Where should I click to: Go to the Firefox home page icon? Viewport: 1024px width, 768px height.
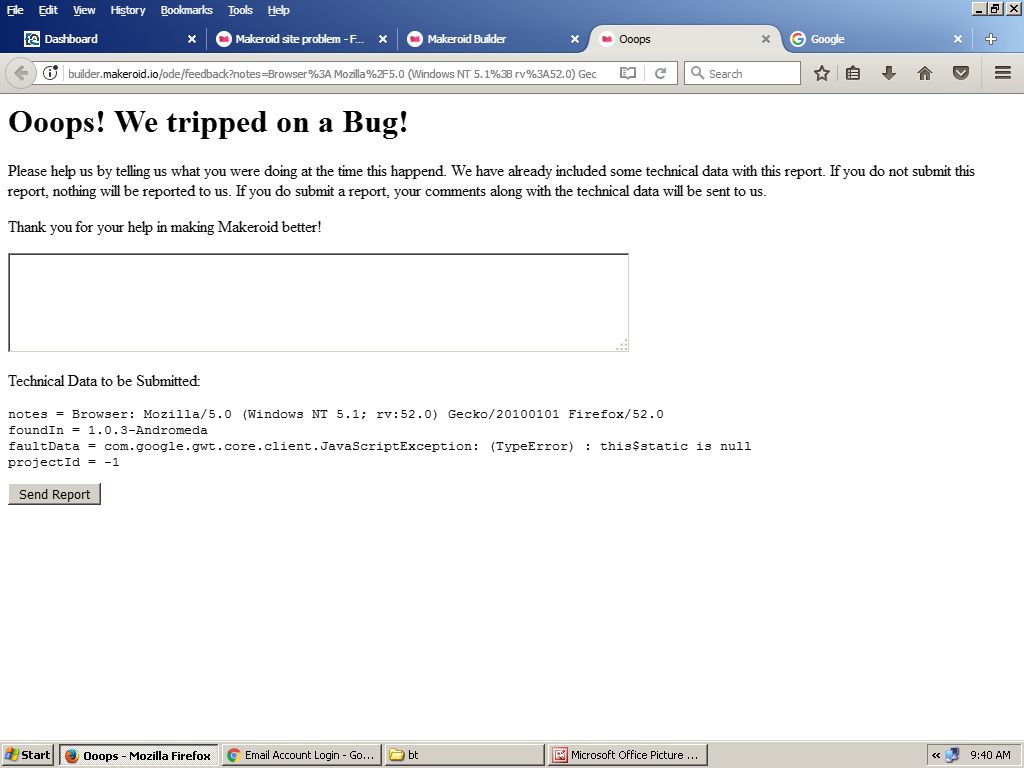(x=924, y=73)
